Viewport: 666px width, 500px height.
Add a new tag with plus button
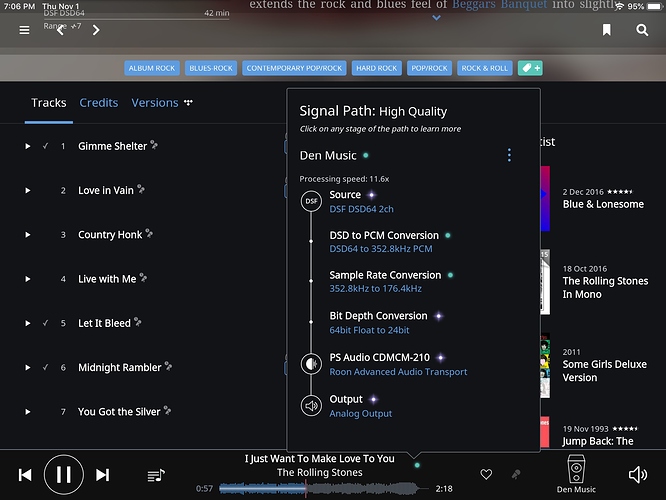[530, 68]
